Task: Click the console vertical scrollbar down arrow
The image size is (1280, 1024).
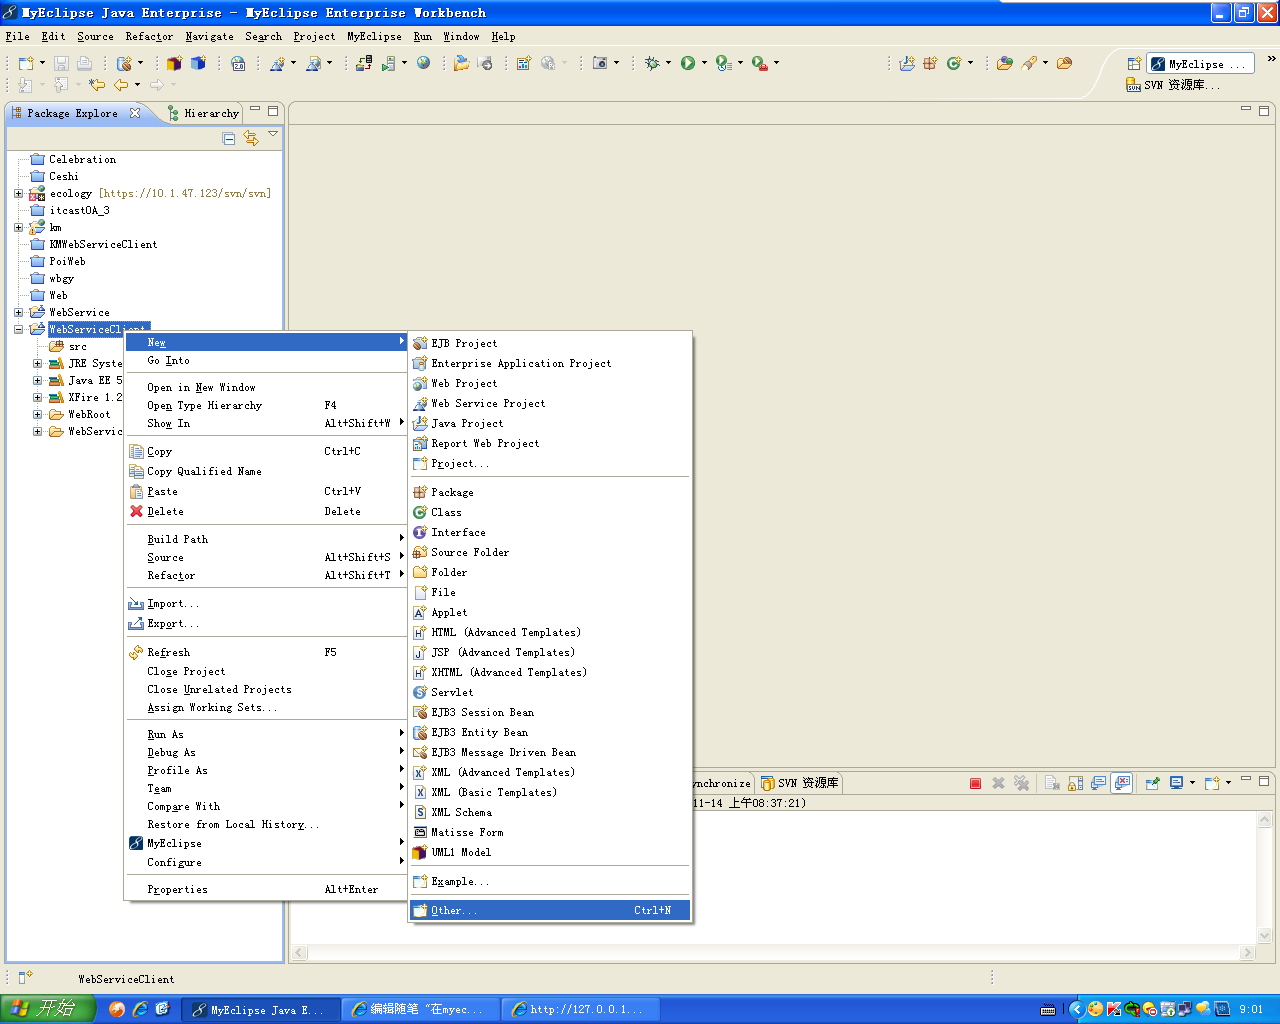Action: (1264, 936)
